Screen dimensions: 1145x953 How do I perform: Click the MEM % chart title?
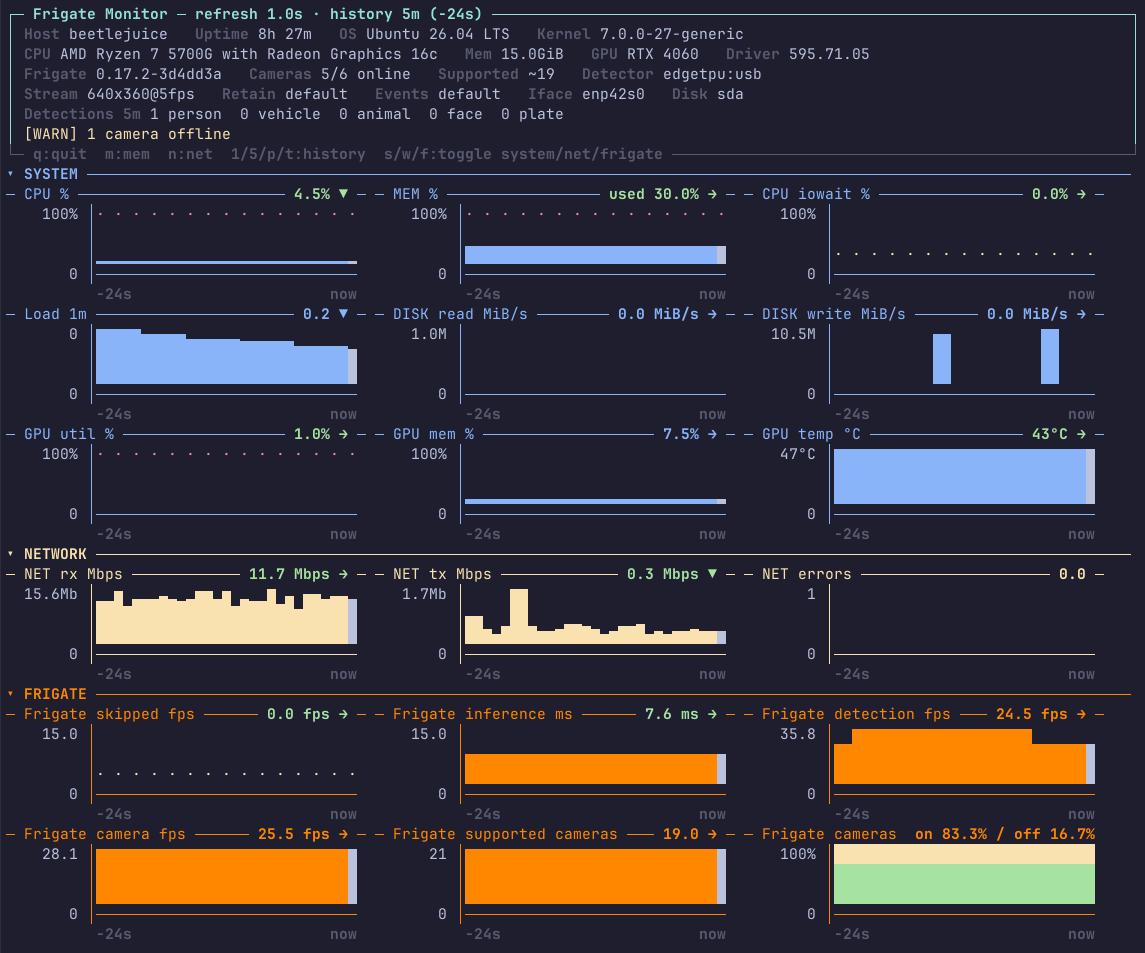coord(416,194)
